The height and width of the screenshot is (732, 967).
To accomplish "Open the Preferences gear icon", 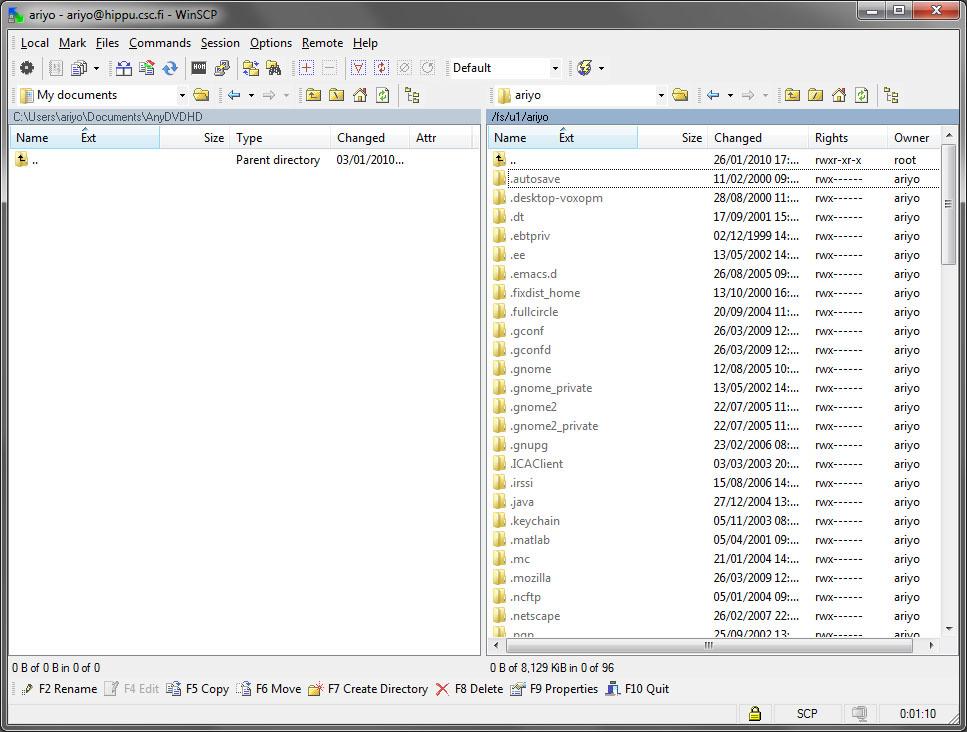I will tap(27, 69).
